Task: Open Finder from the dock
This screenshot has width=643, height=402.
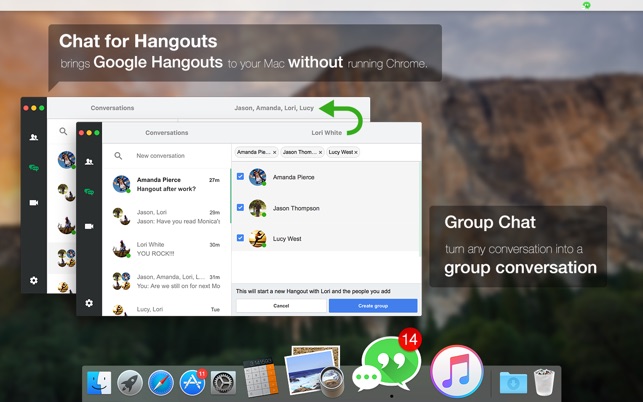Action: (x=99, y=383)
